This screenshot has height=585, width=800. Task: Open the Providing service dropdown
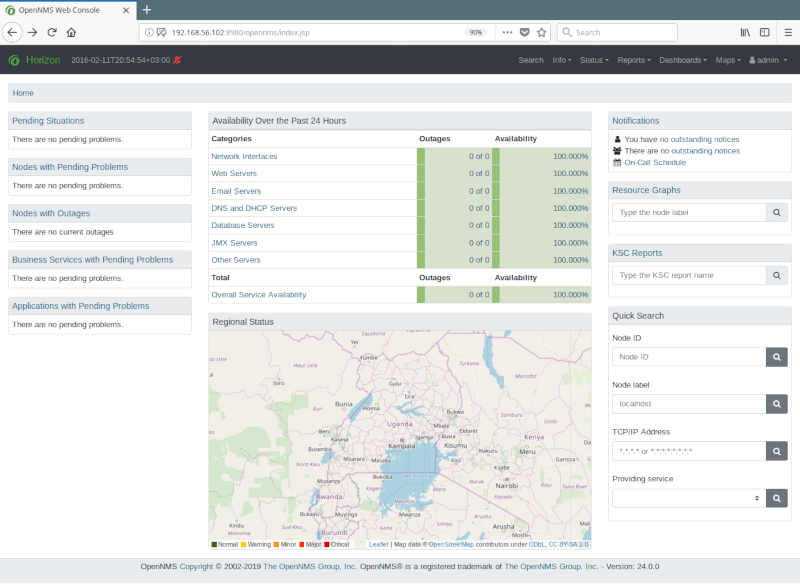(x=688, y=497)
